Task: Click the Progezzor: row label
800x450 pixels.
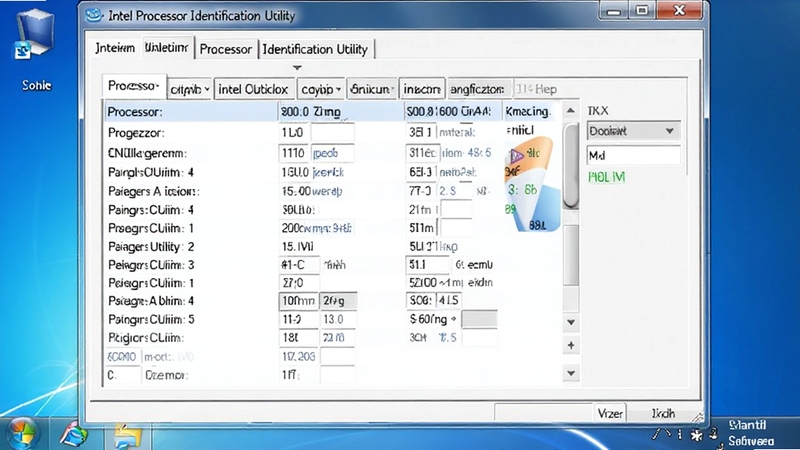Action: click(136, 133)
